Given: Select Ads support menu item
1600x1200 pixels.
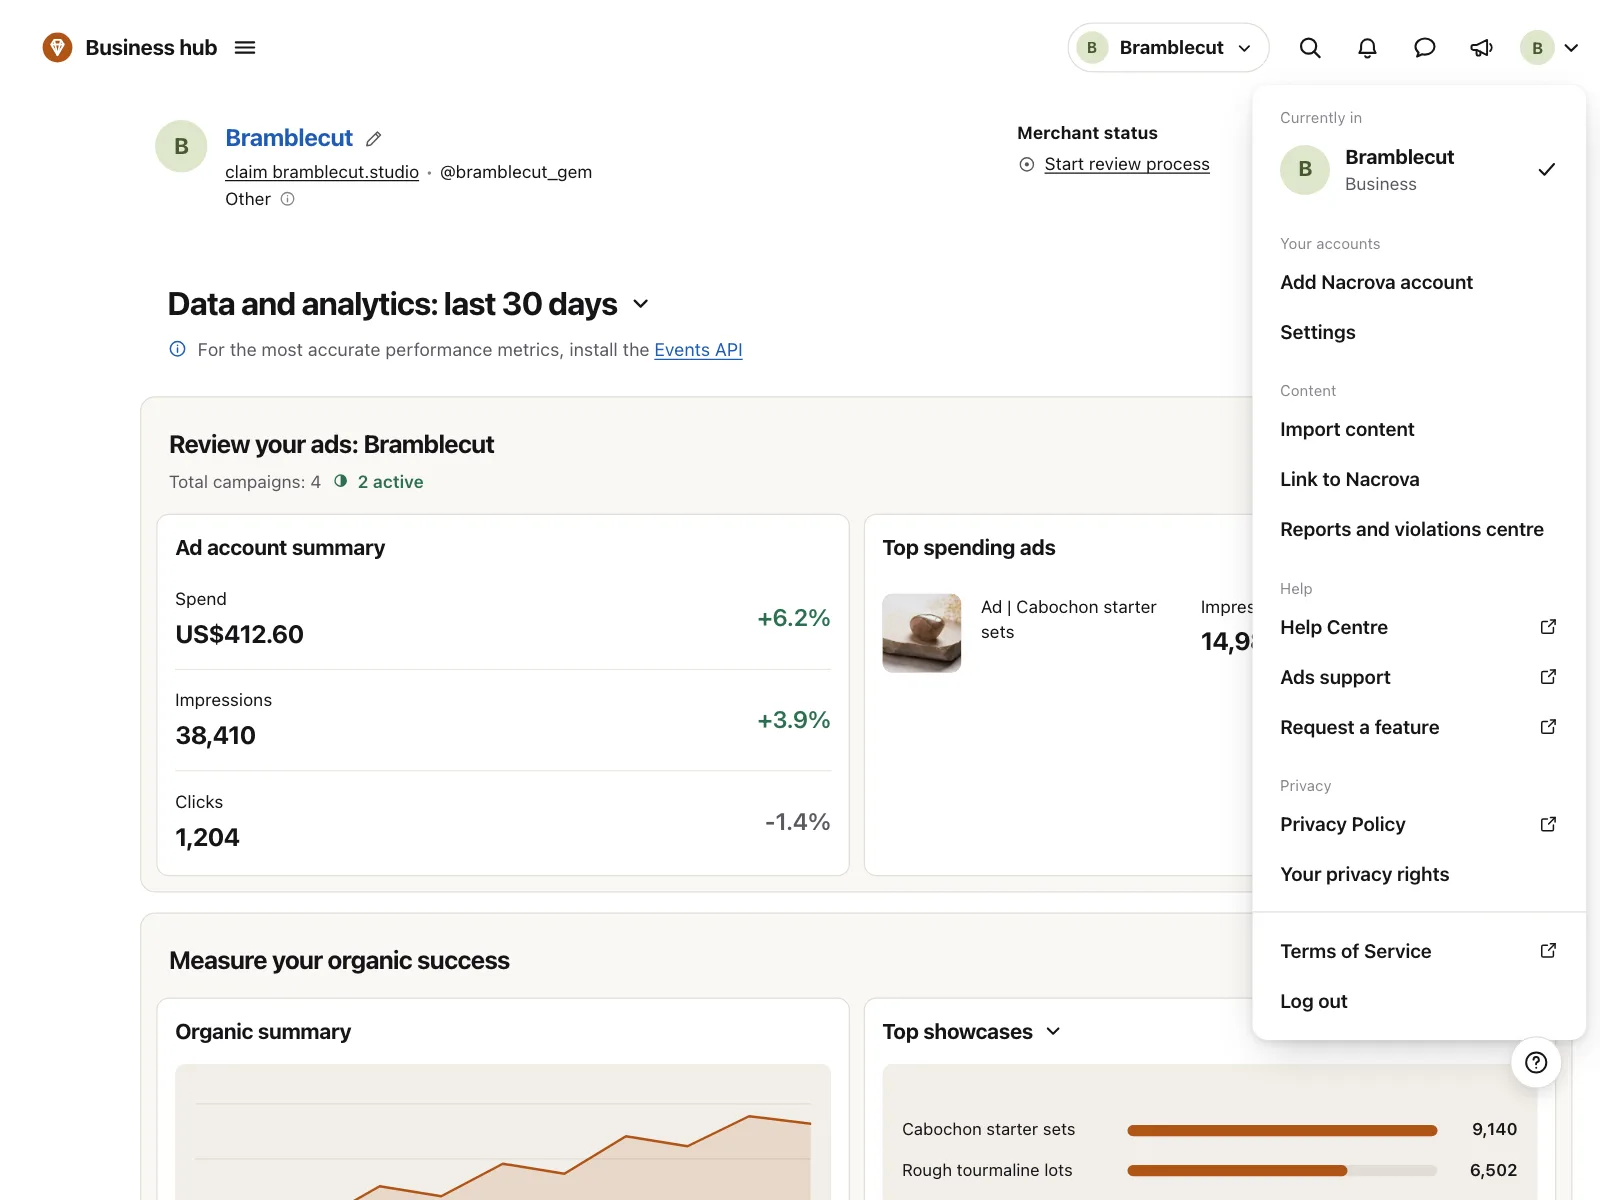Looking at the screenshot, I should 1418,678.
